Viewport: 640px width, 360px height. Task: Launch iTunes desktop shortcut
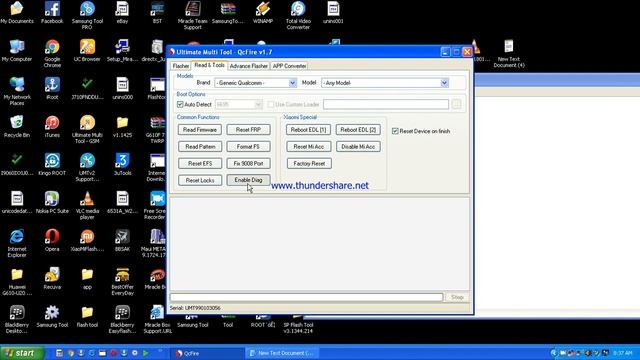point(52,126)
